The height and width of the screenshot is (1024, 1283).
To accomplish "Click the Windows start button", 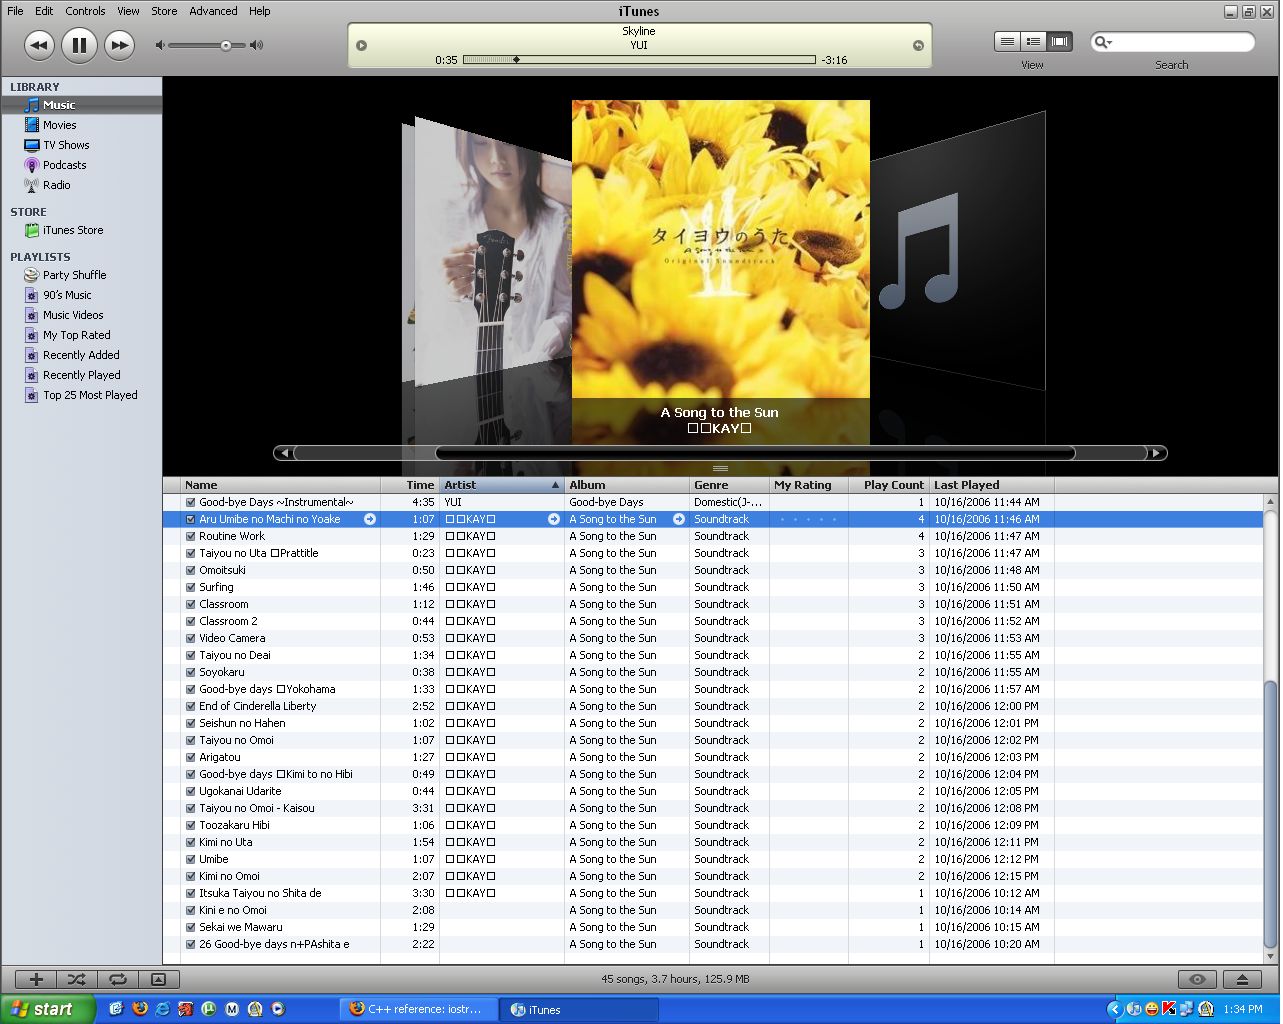I will click(x=47, y=1009).
